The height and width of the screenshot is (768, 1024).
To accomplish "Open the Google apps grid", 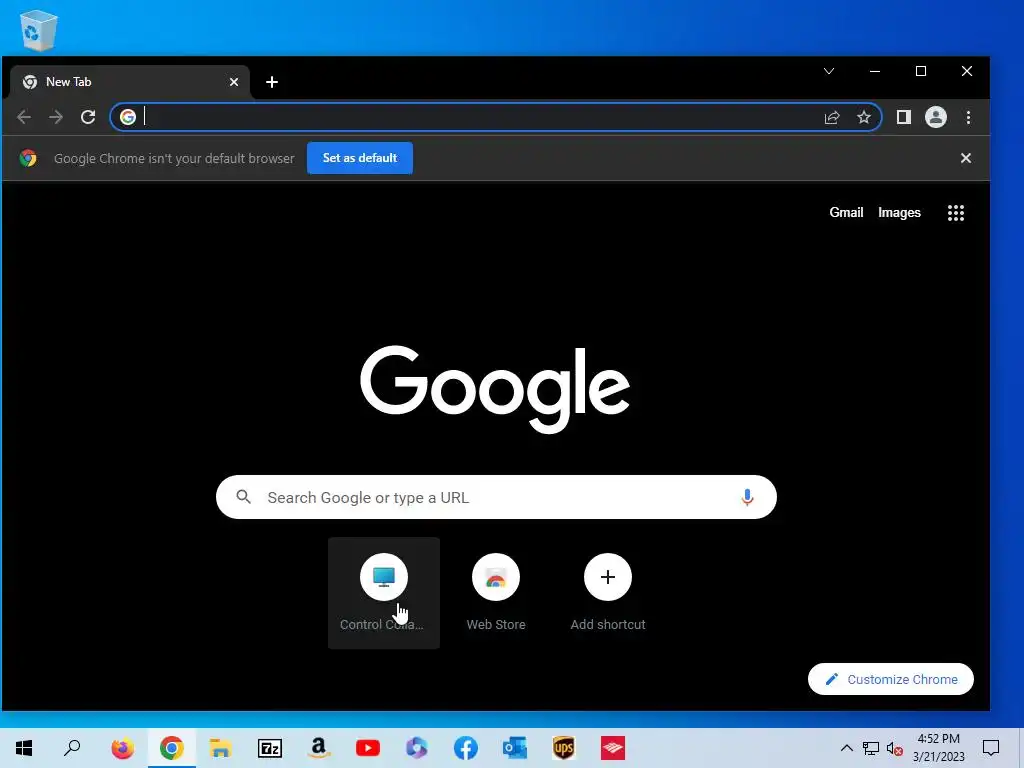I will click(956, 213).
